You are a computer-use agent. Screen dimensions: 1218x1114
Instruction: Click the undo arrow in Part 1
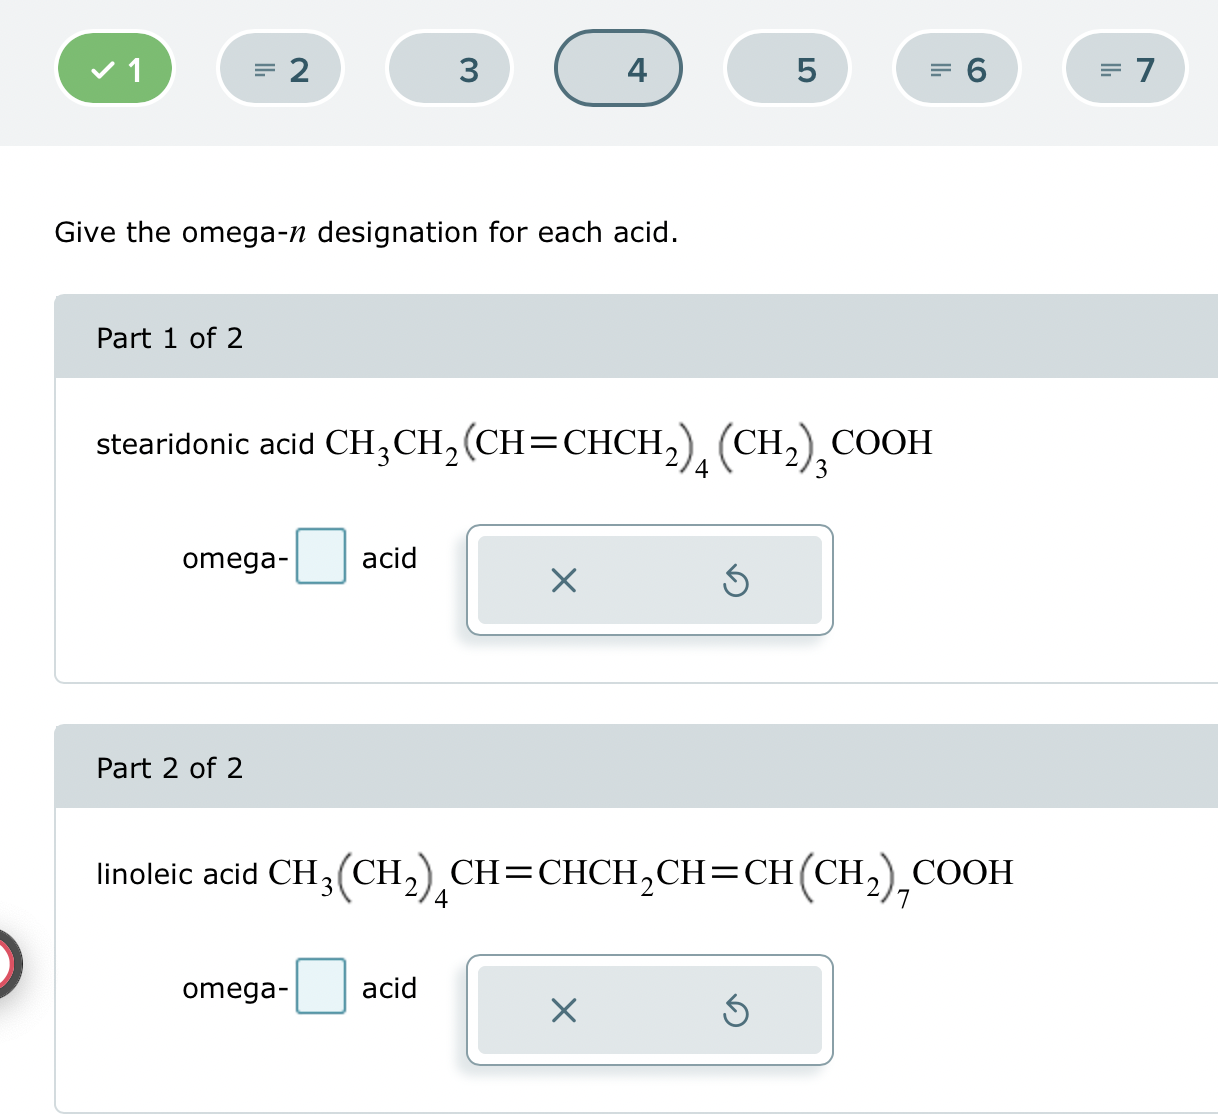tap(736, 580)
